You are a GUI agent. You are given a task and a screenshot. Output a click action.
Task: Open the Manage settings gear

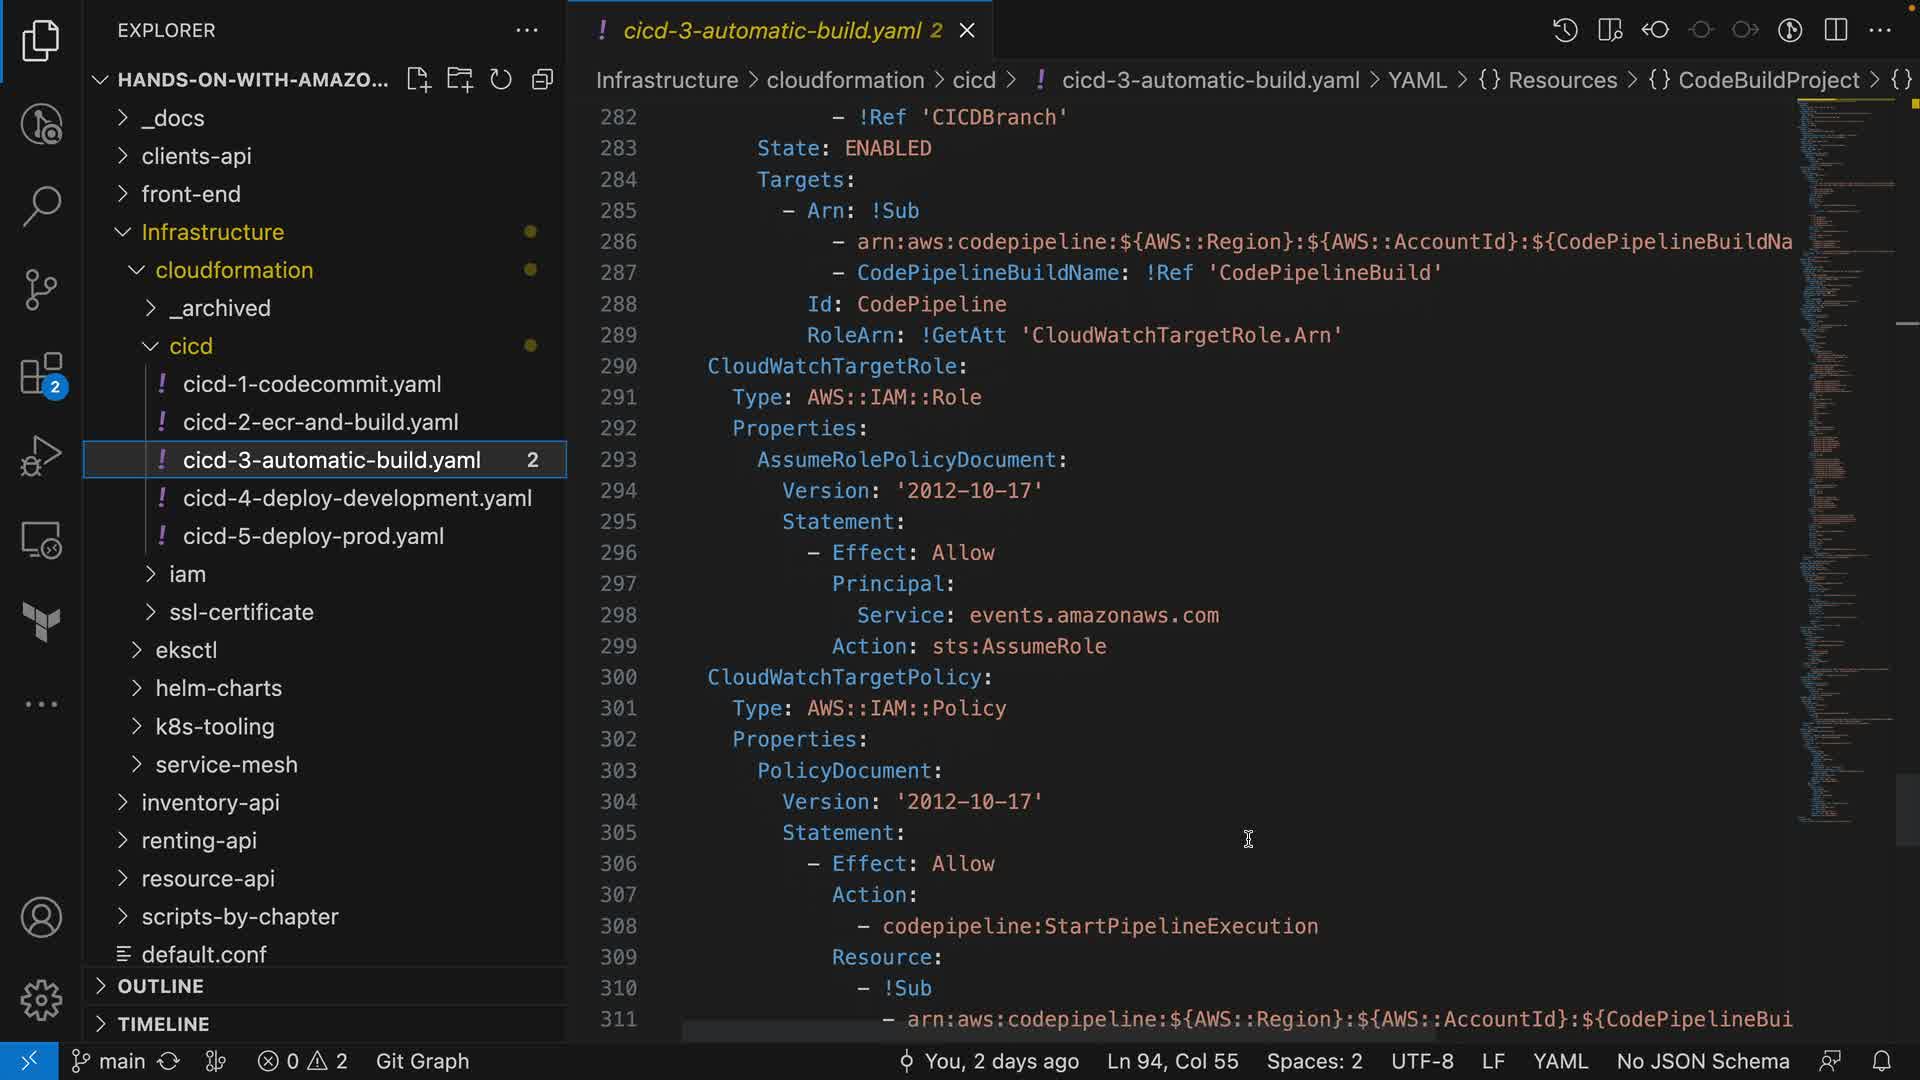click(41, 1000)
